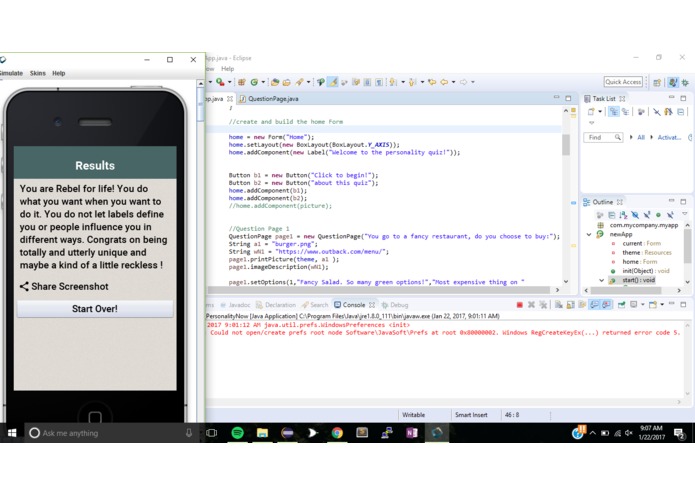Open the Back navigation history dropdown
This screenshot has width=695, height=494.
[453, 82]
